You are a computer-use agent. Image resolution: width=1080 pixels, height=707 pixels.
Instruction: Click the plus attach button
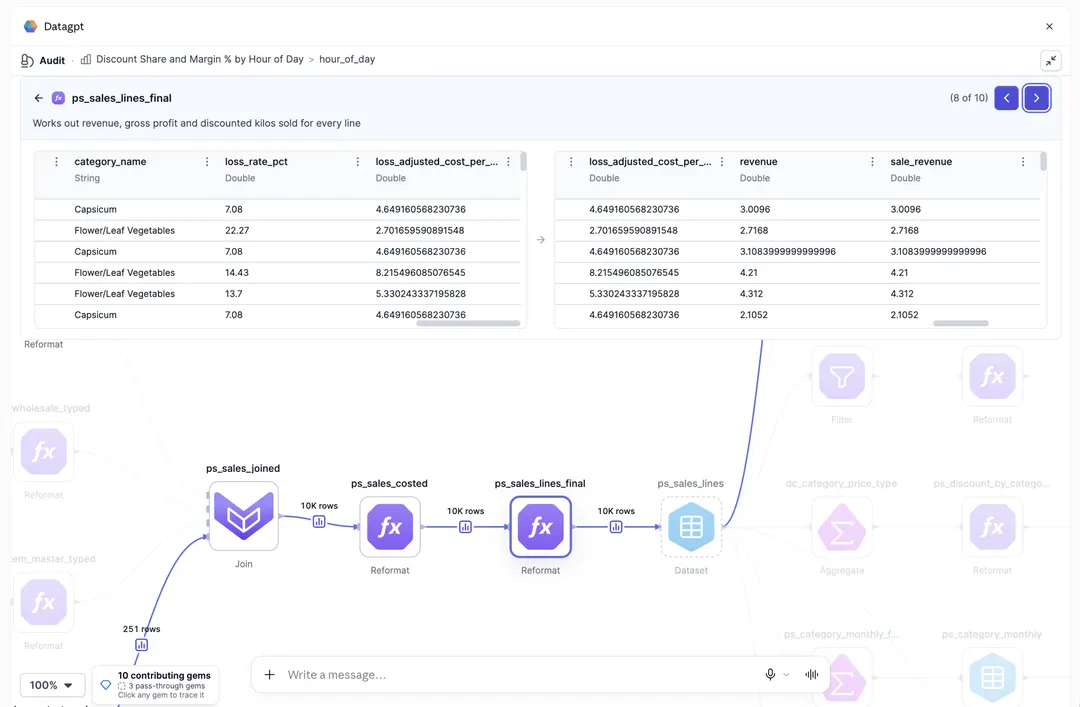point(270,675)
